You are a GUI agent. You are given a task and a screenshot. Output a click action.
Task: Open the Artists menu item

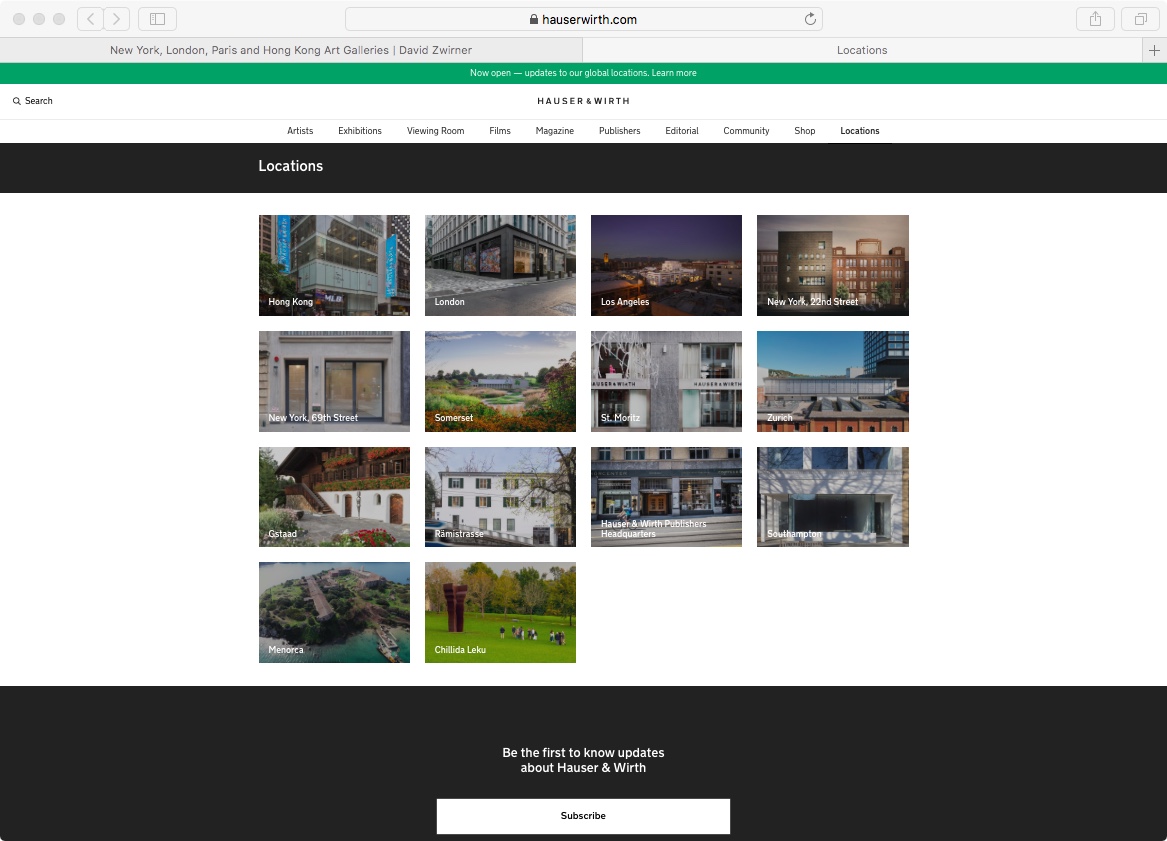(300, 131)
